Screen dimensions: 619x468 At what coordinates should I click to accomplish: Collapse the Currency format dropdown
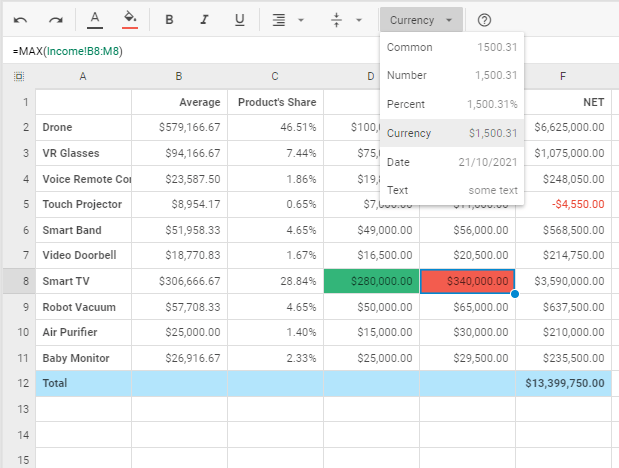[421, 20]
